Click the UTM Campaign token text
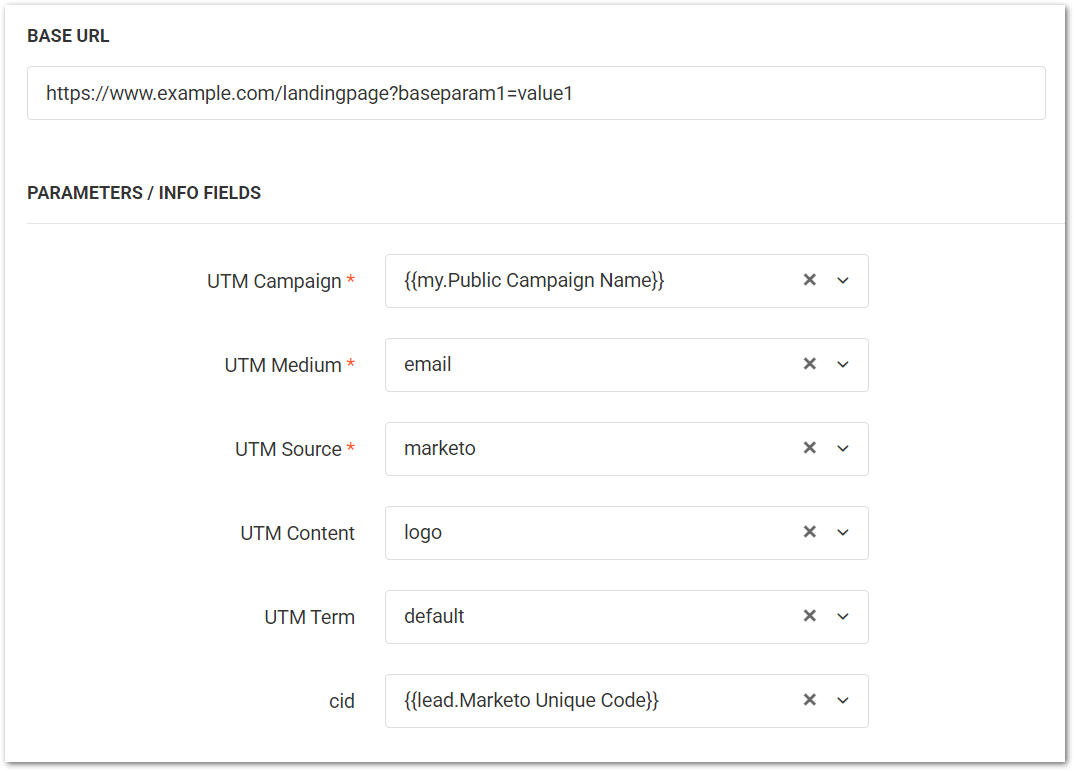 [x=534, y=281]
